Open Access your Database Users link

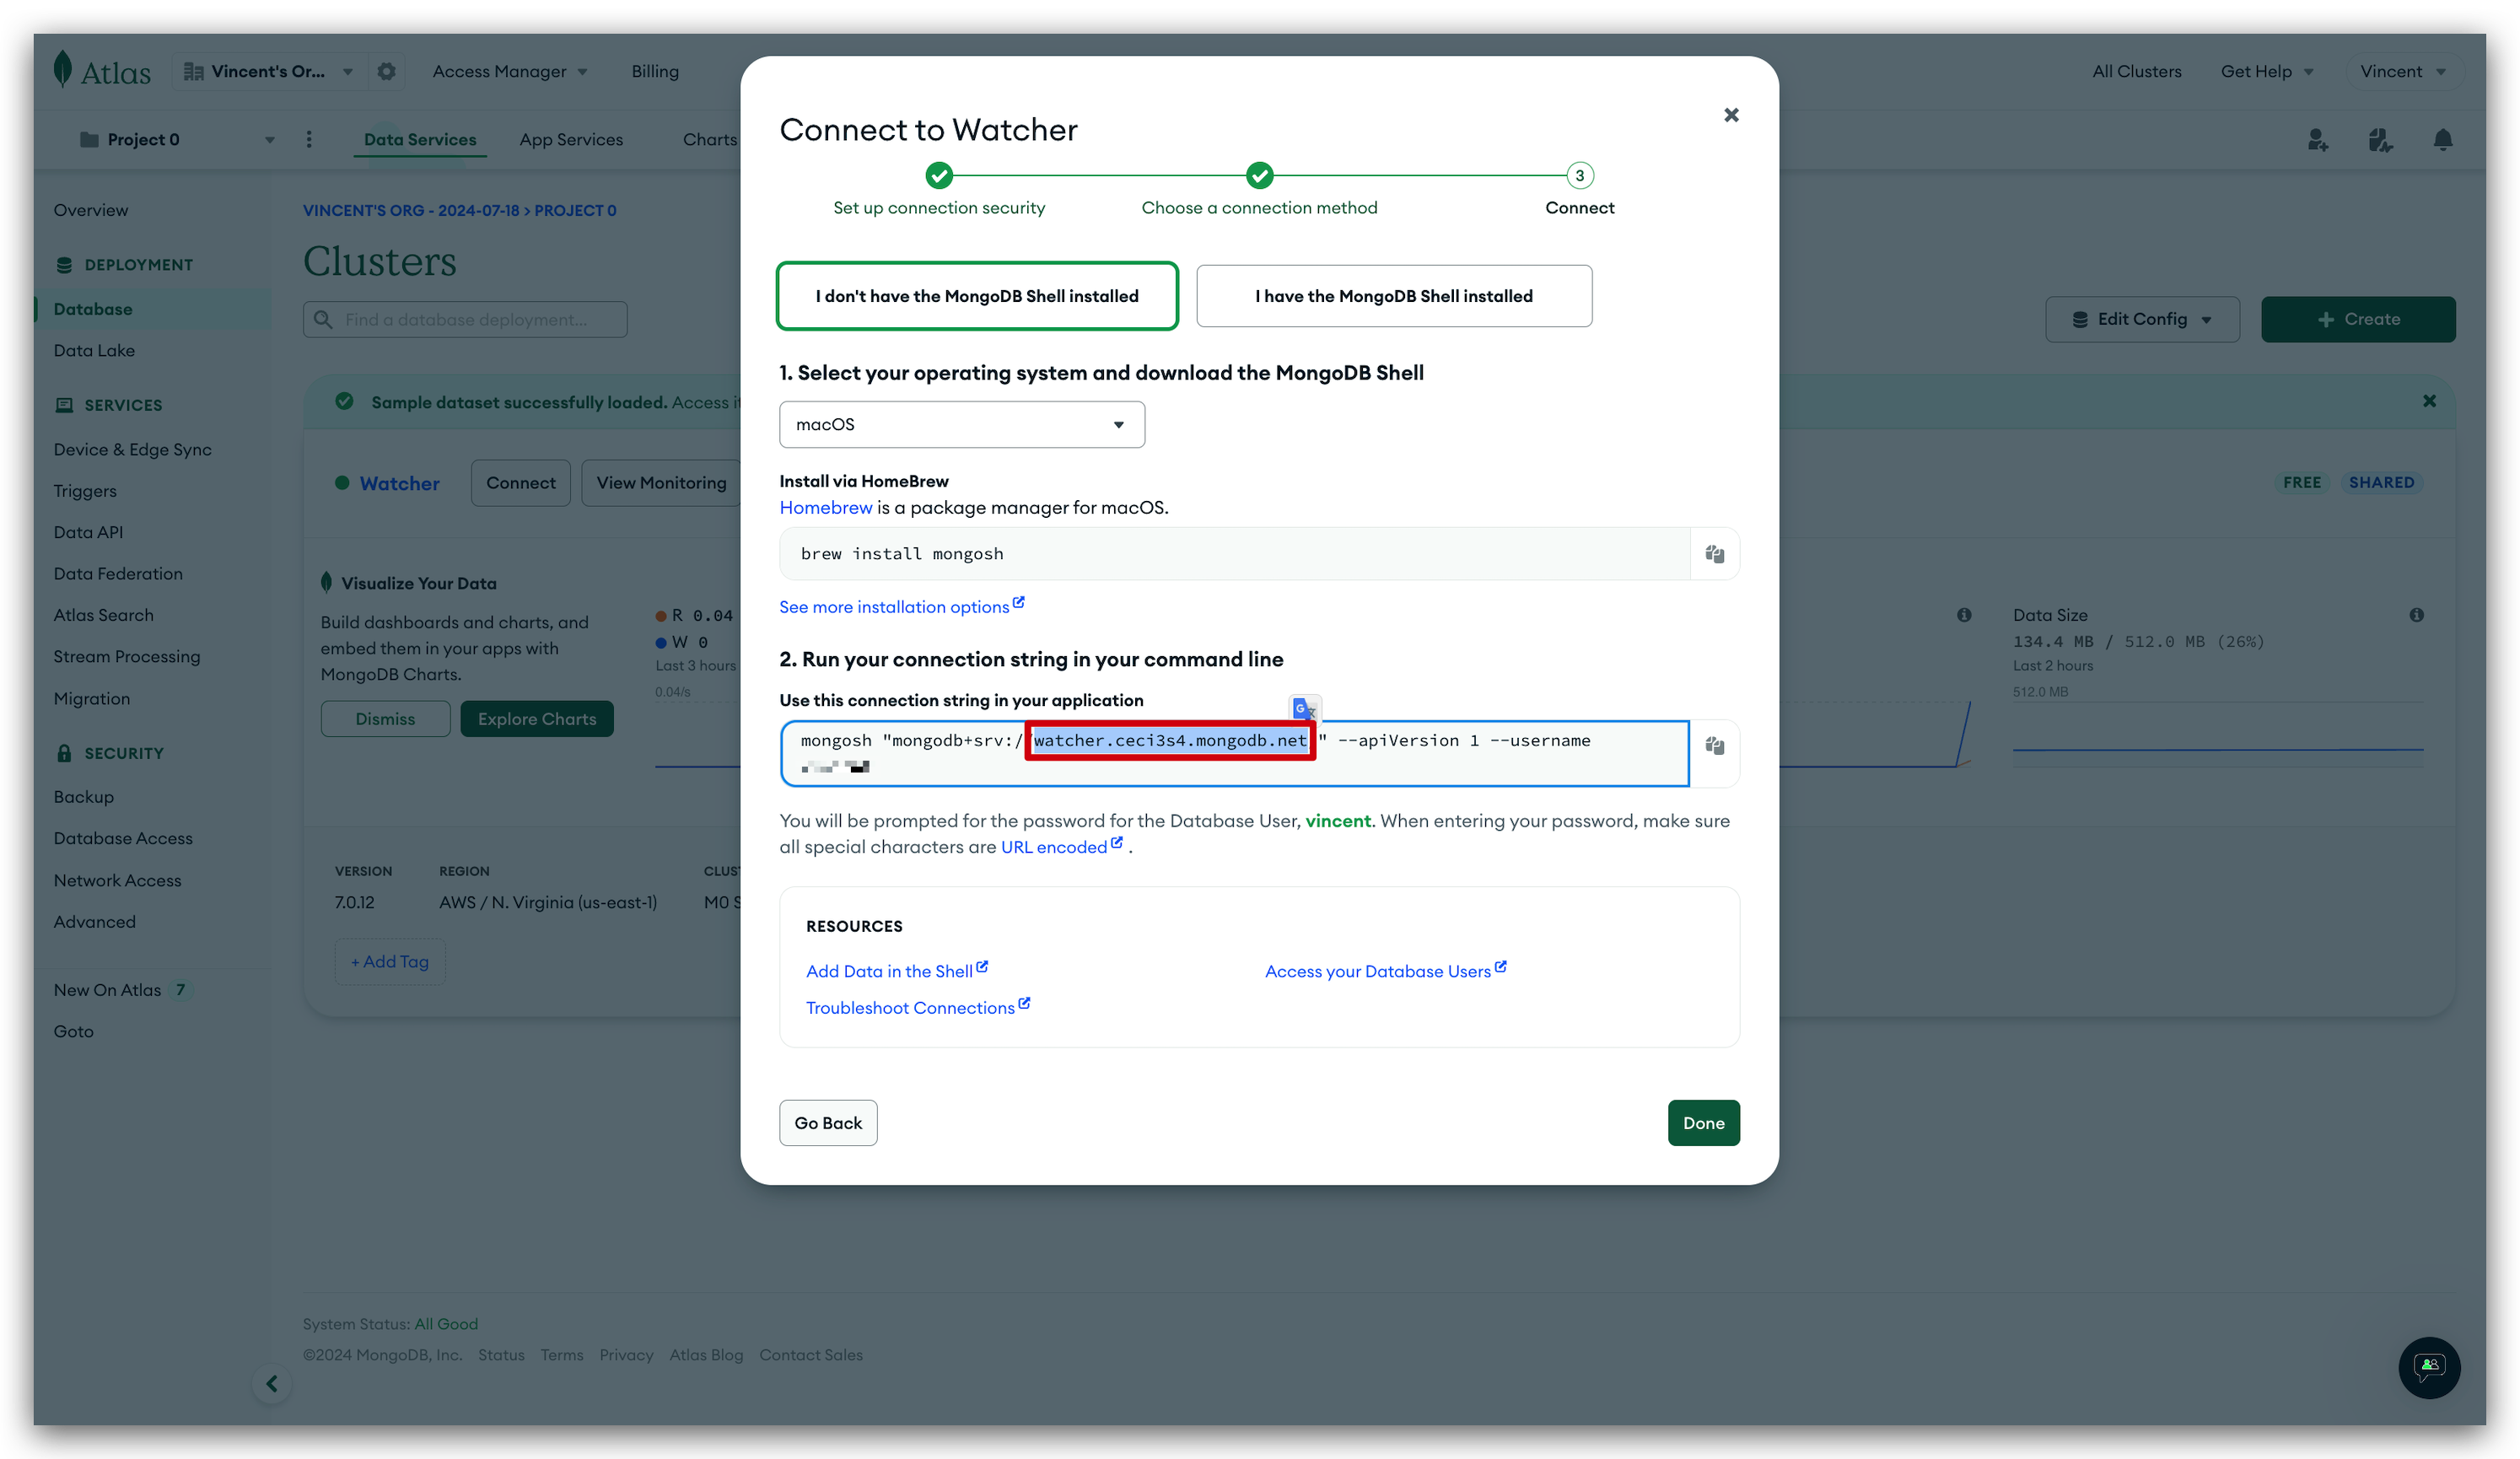[1385, 971]
